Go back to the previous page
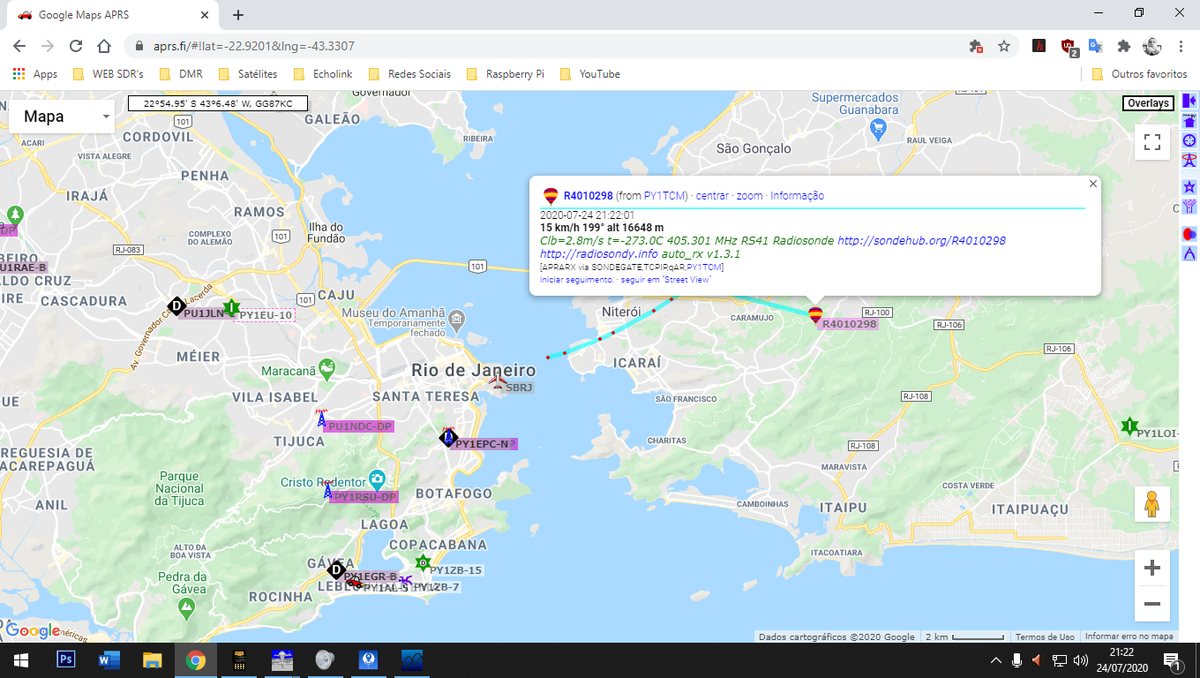The height and width of the screenshot is (678, 1200). (x=19, y=46)
